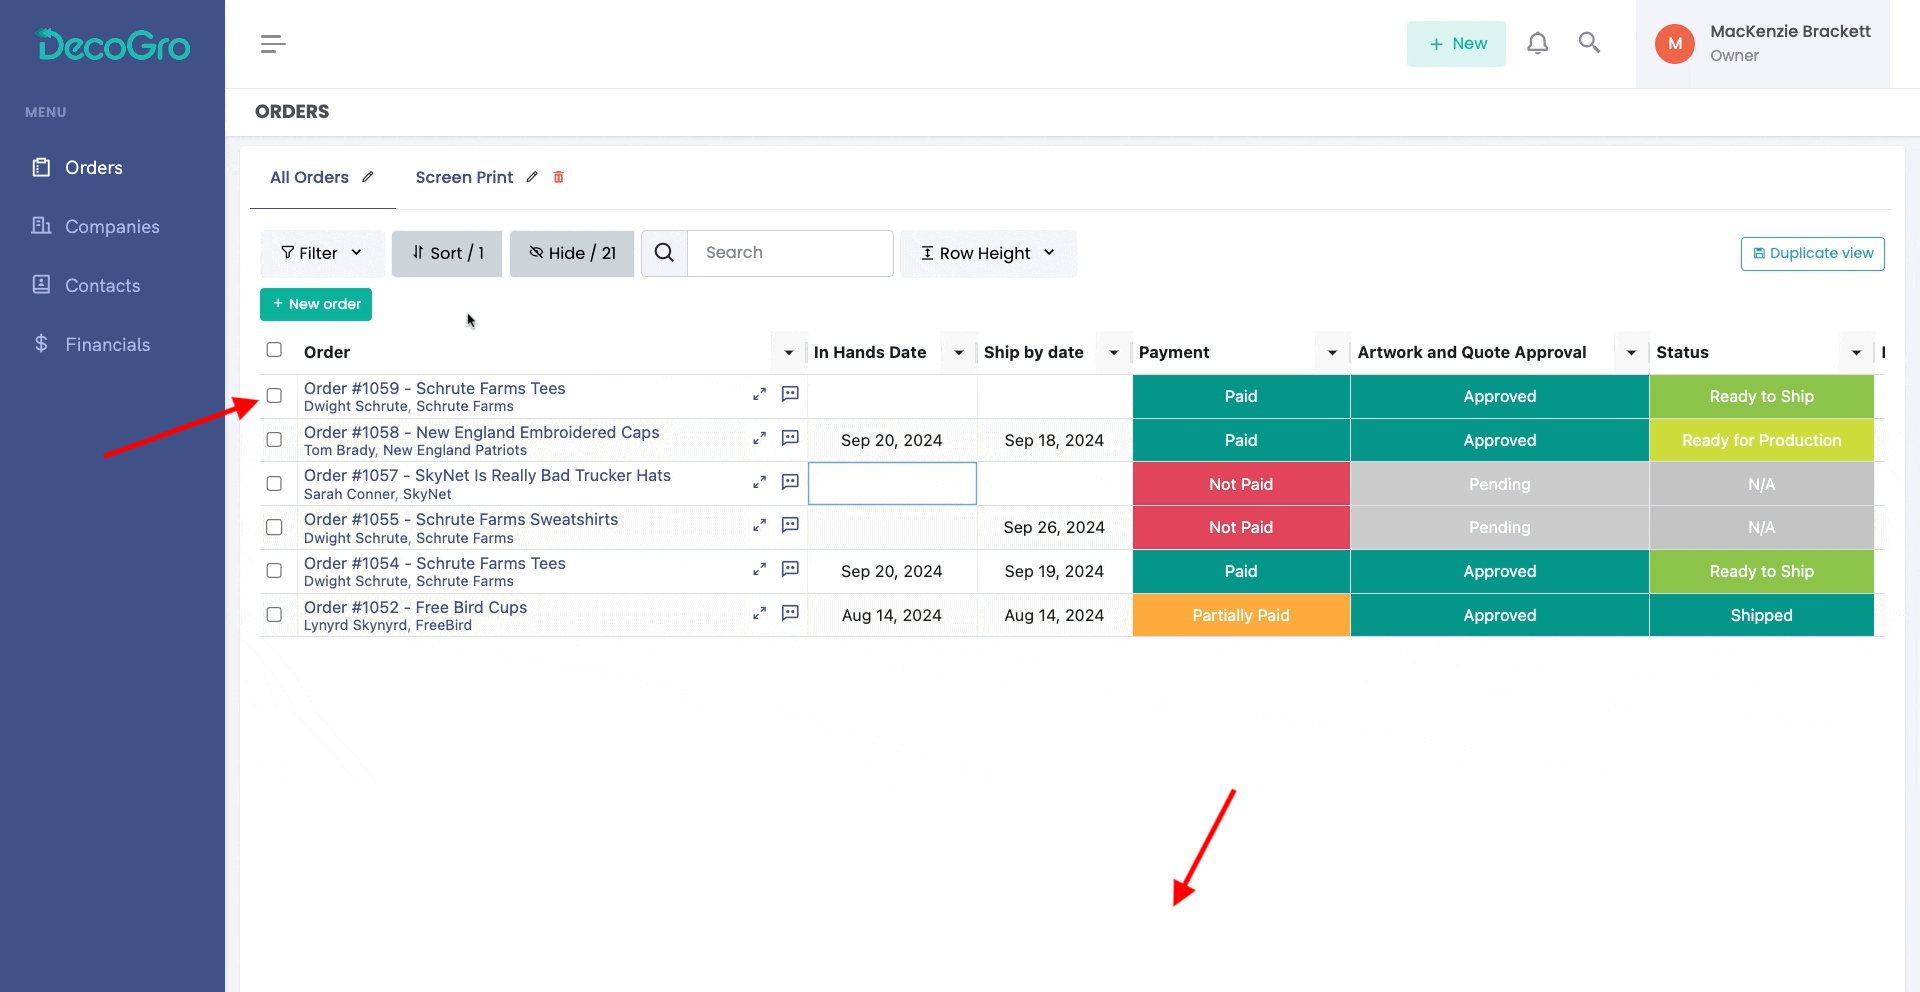
Task: Click the top-bar search magnifier icon
Action: [x=1589, y=43]
